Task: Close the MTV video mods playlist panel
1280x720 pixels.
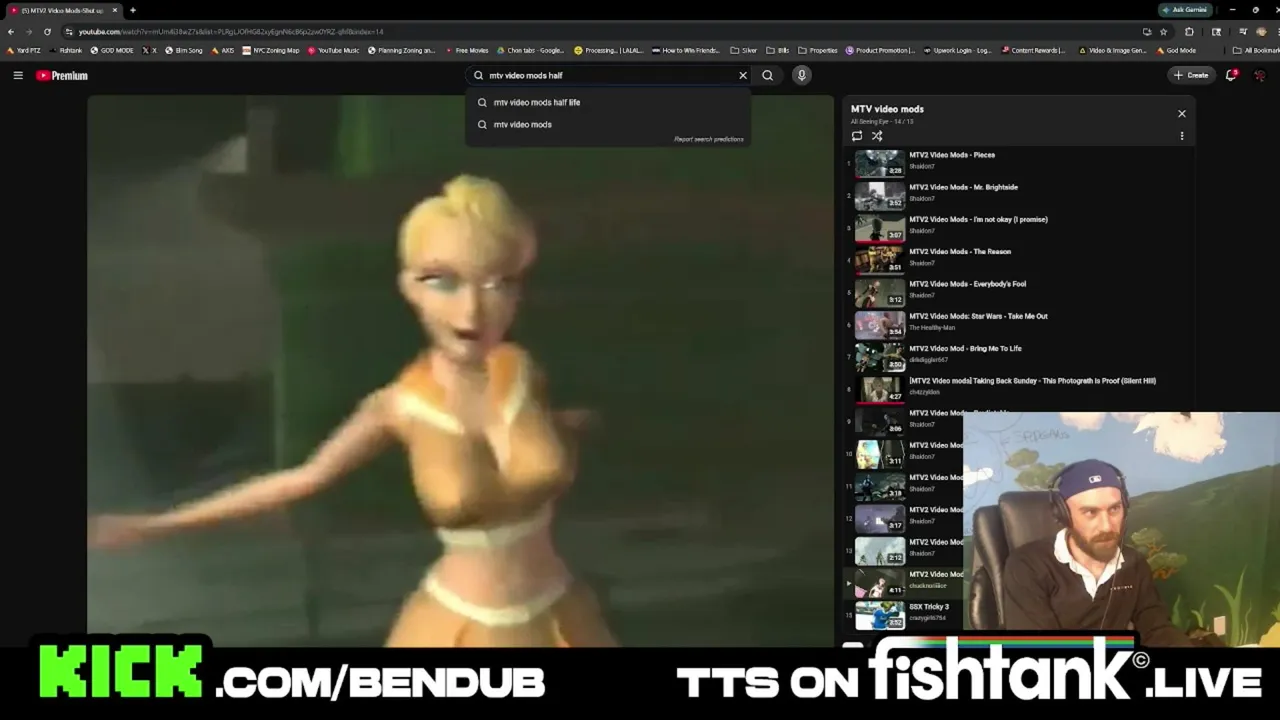Action: (x=1182, y=113)
